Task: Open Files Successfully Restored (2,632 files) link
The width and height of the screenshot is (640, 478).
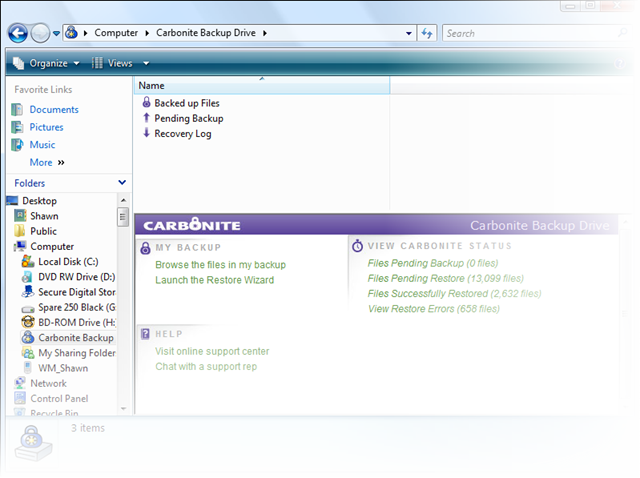Action: tap(454, 294)
